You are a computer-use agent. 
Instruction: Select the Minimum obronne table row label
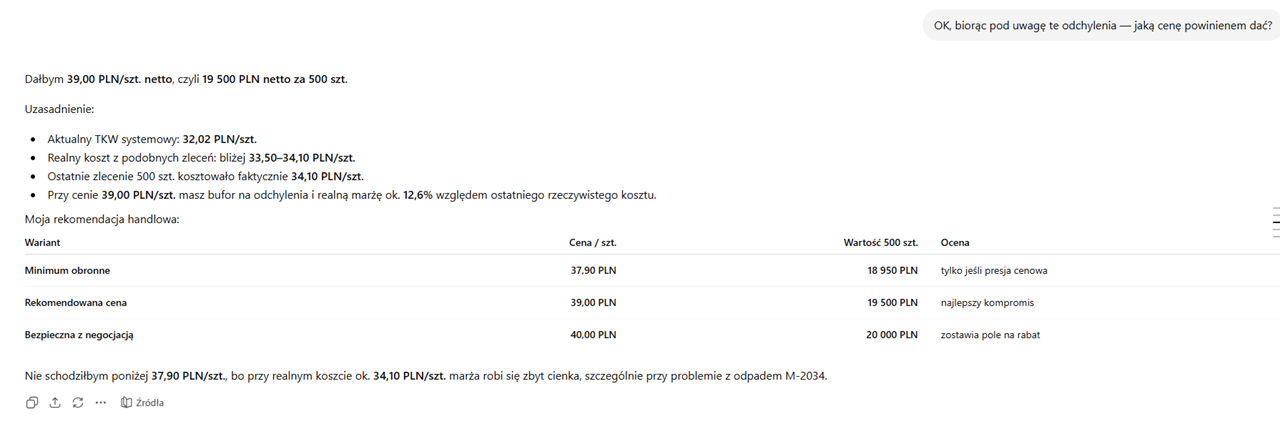click(67, 270)
